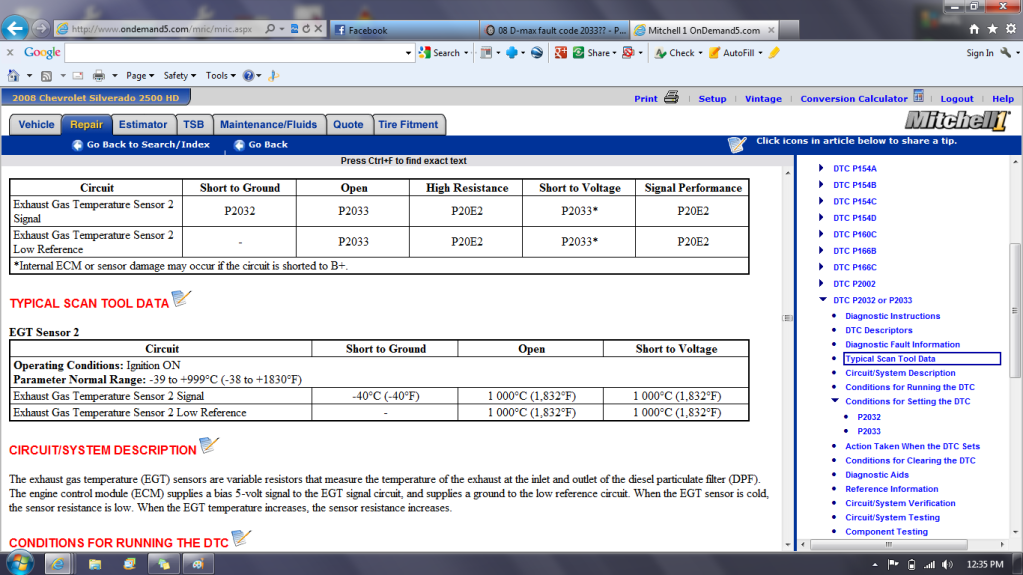Image resolution: width=1023 pixels, height=575 pixels.
Task: Click the Google toolbar wrench settings icon
Action: click(x=1007, y=53)
